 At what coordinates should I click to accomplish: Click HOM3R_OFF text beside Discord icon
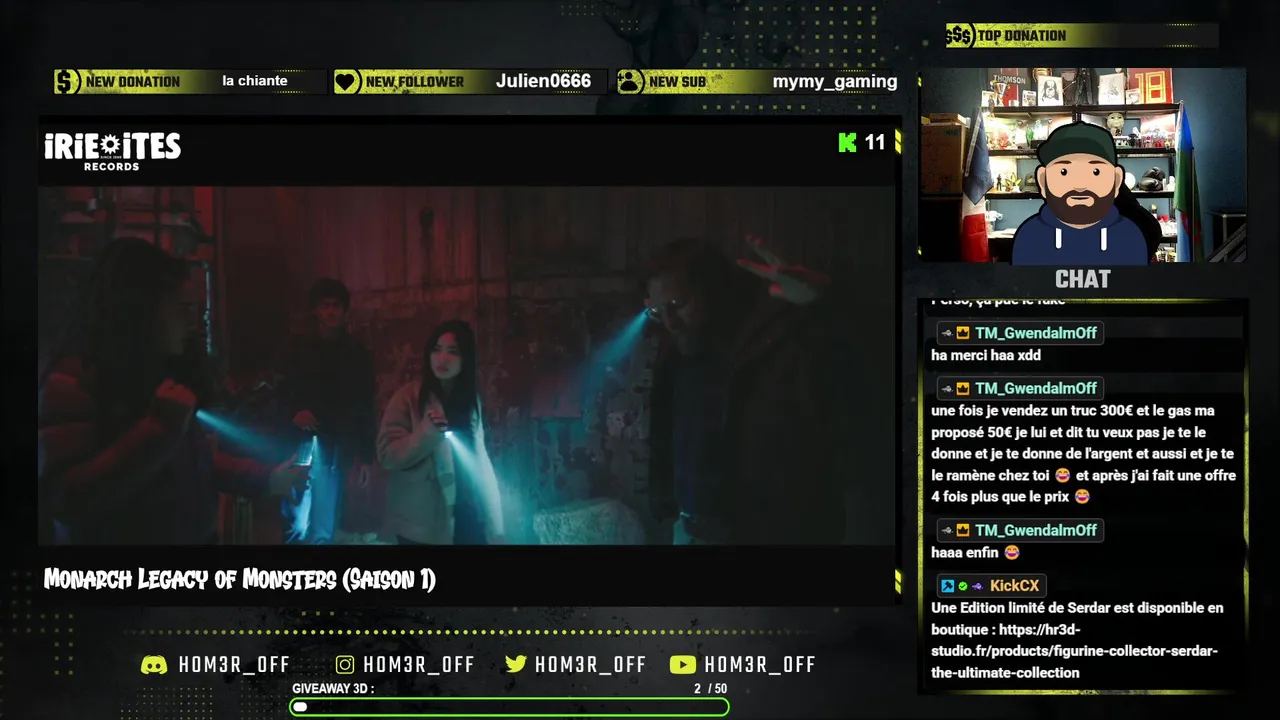pyautogui.click(x=234, y=665)
